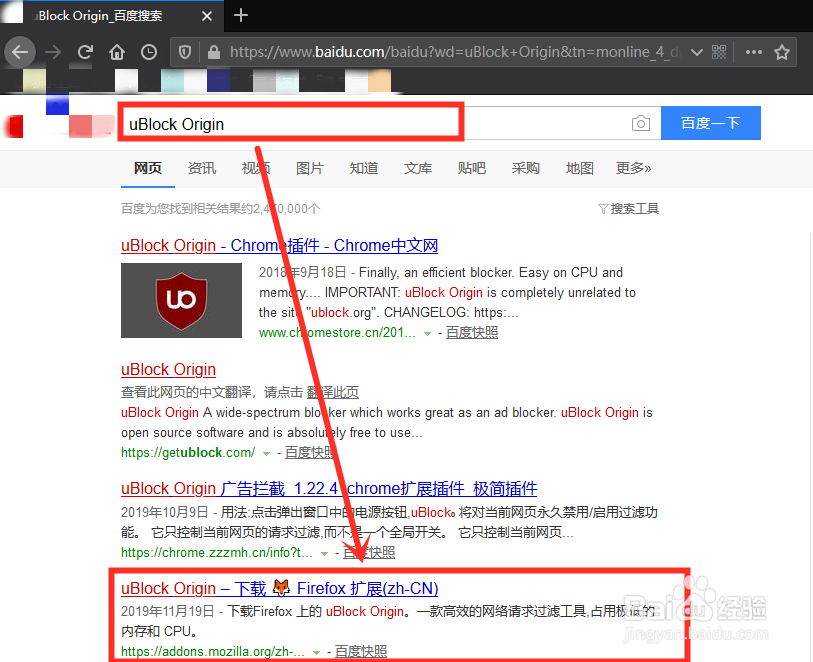Open 百度快照 for chromestore result
Image resolution: width=813 pixels, height=662 pixels.
coord(472,332)
